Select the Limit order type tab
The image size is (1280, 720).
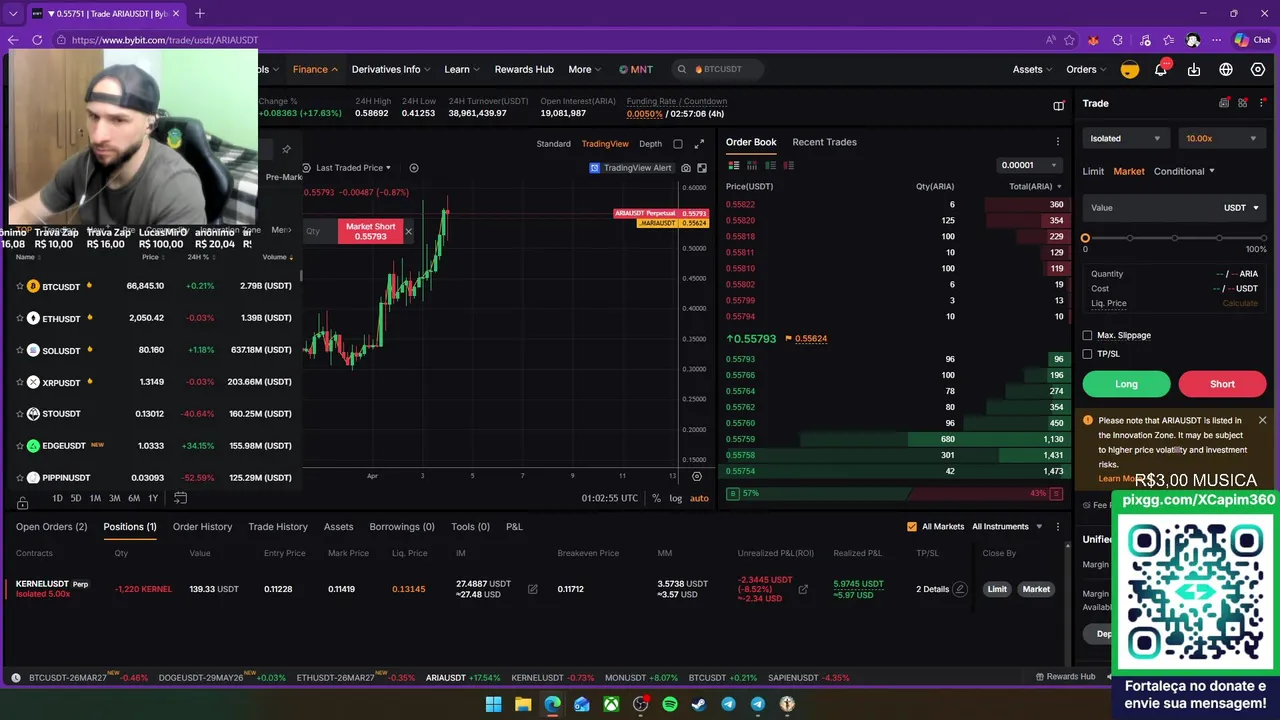point(1093,171)
